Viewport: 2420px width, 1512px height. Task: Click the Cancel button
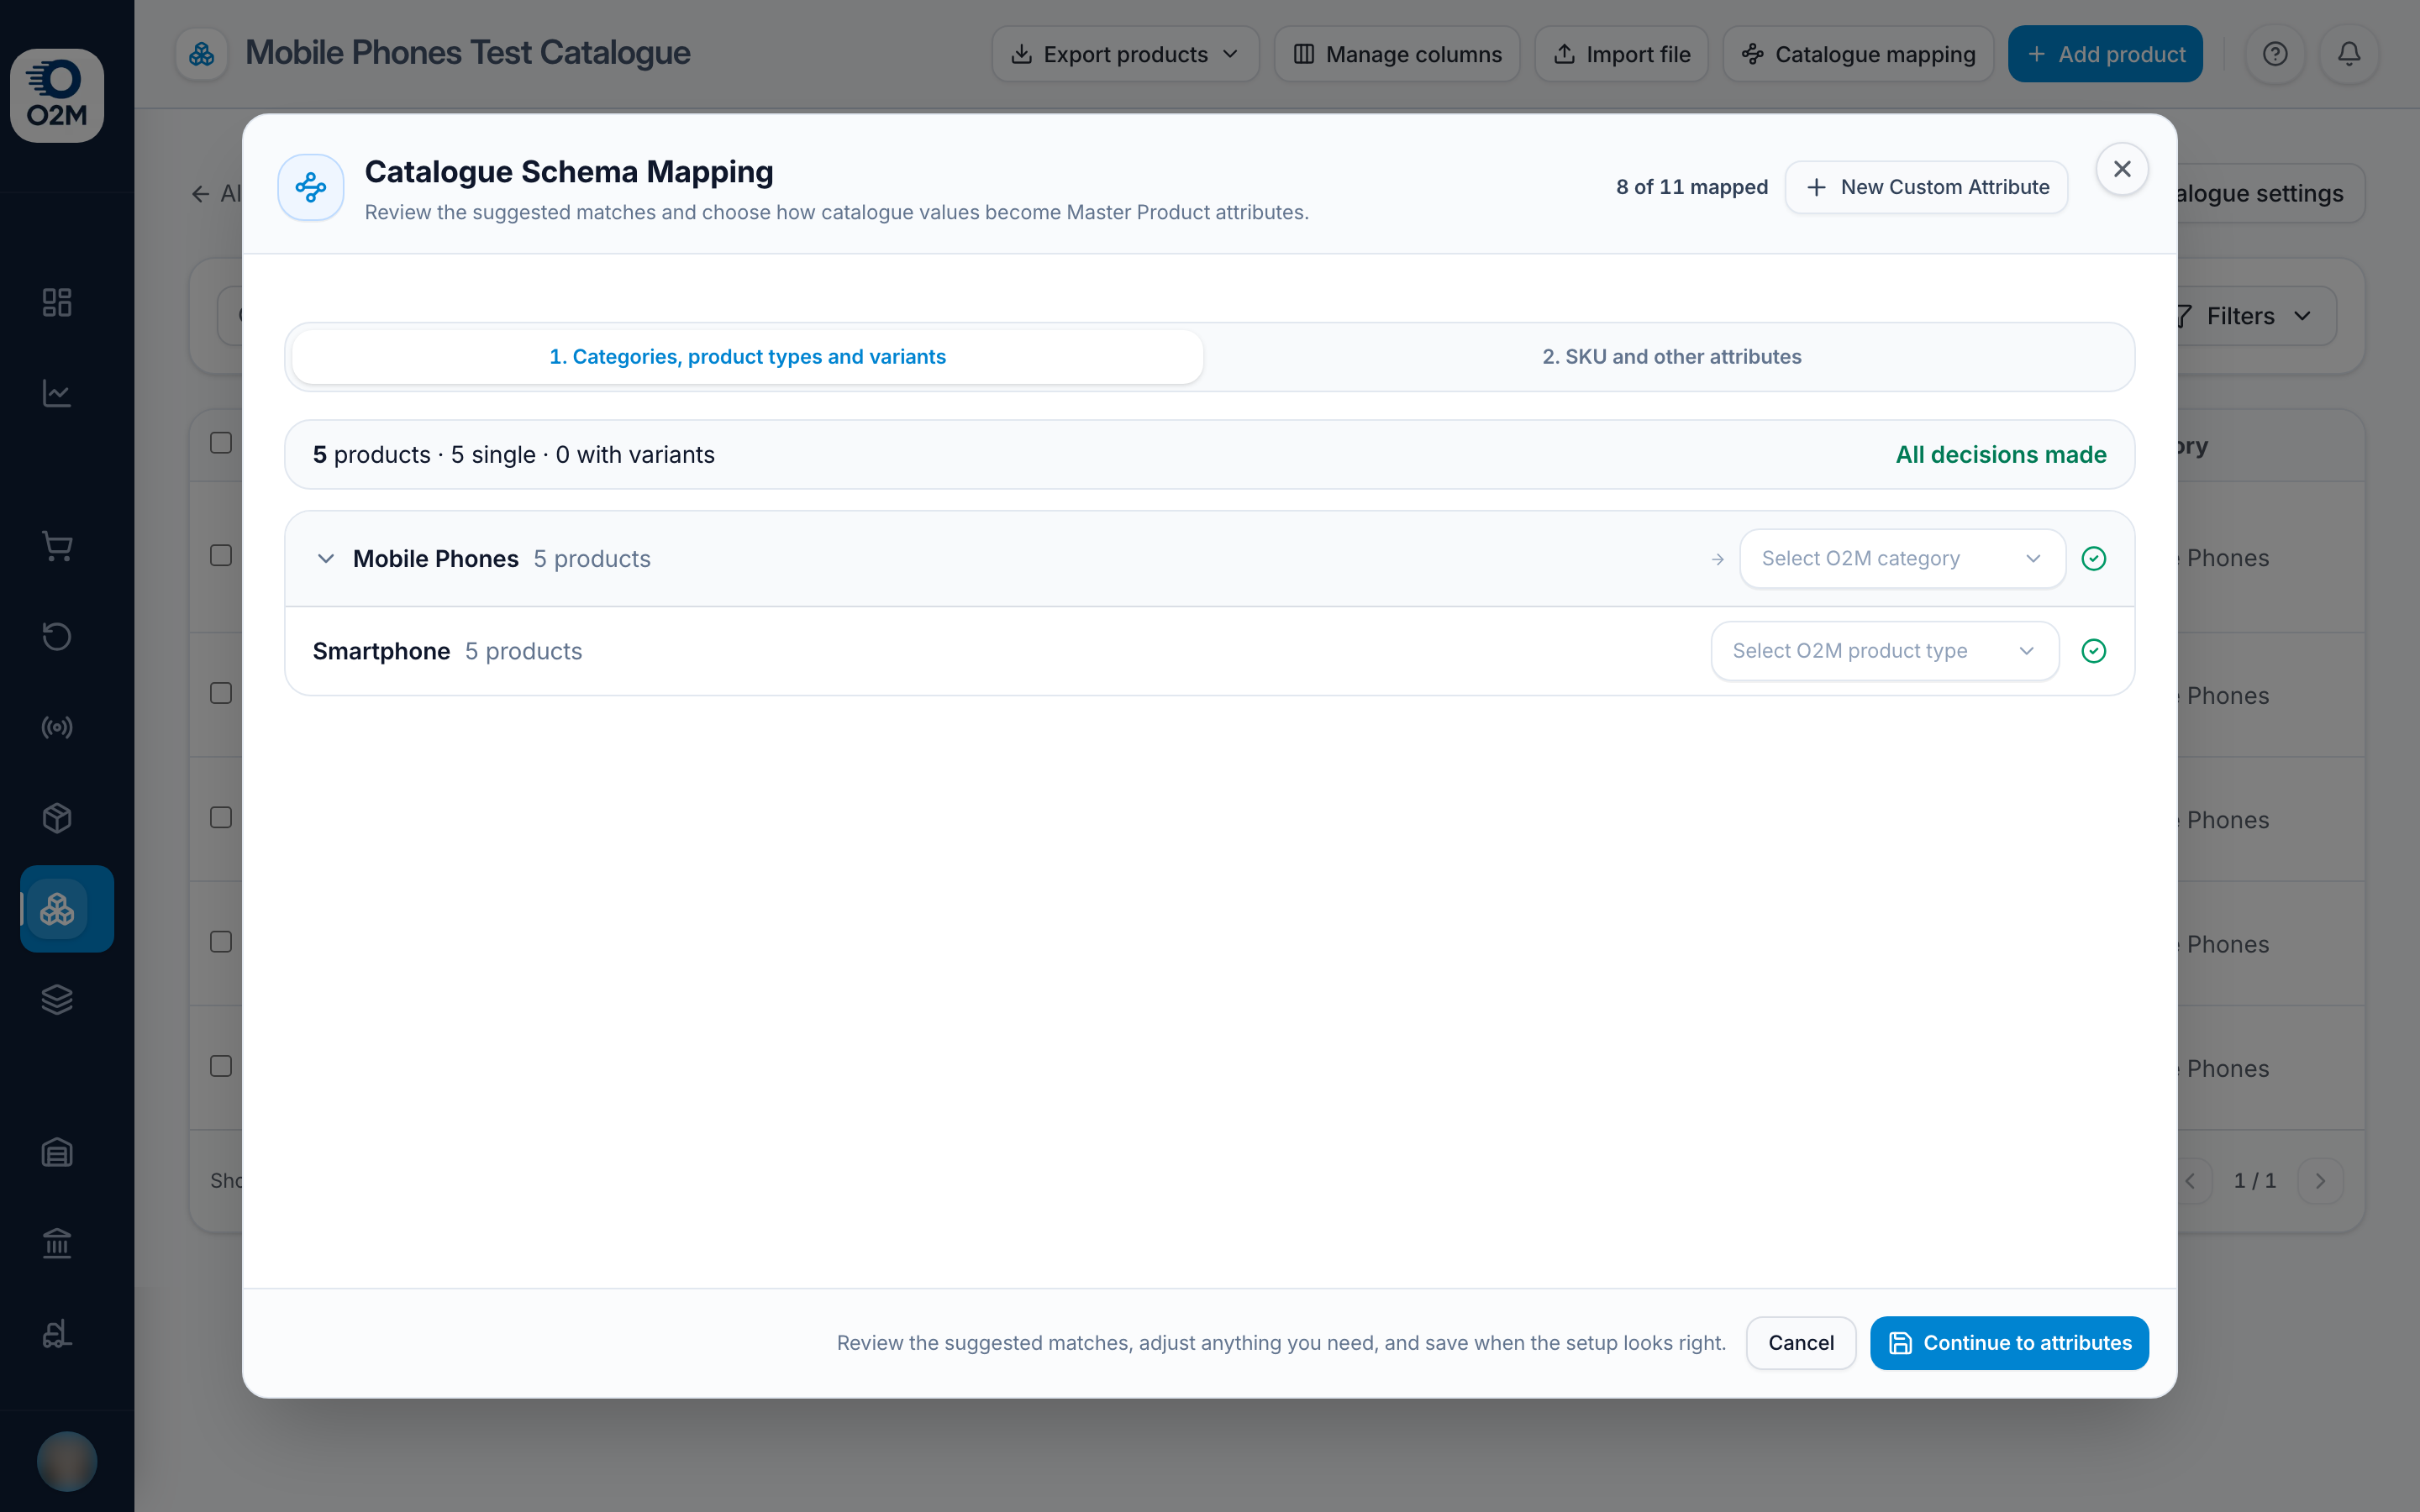1801,1343
